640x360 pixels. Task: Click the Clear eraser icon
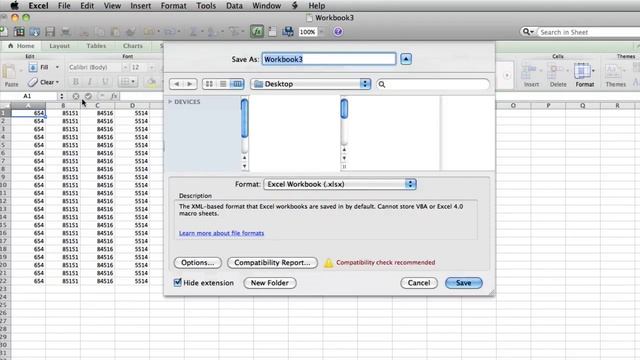[x=33, y=82]
